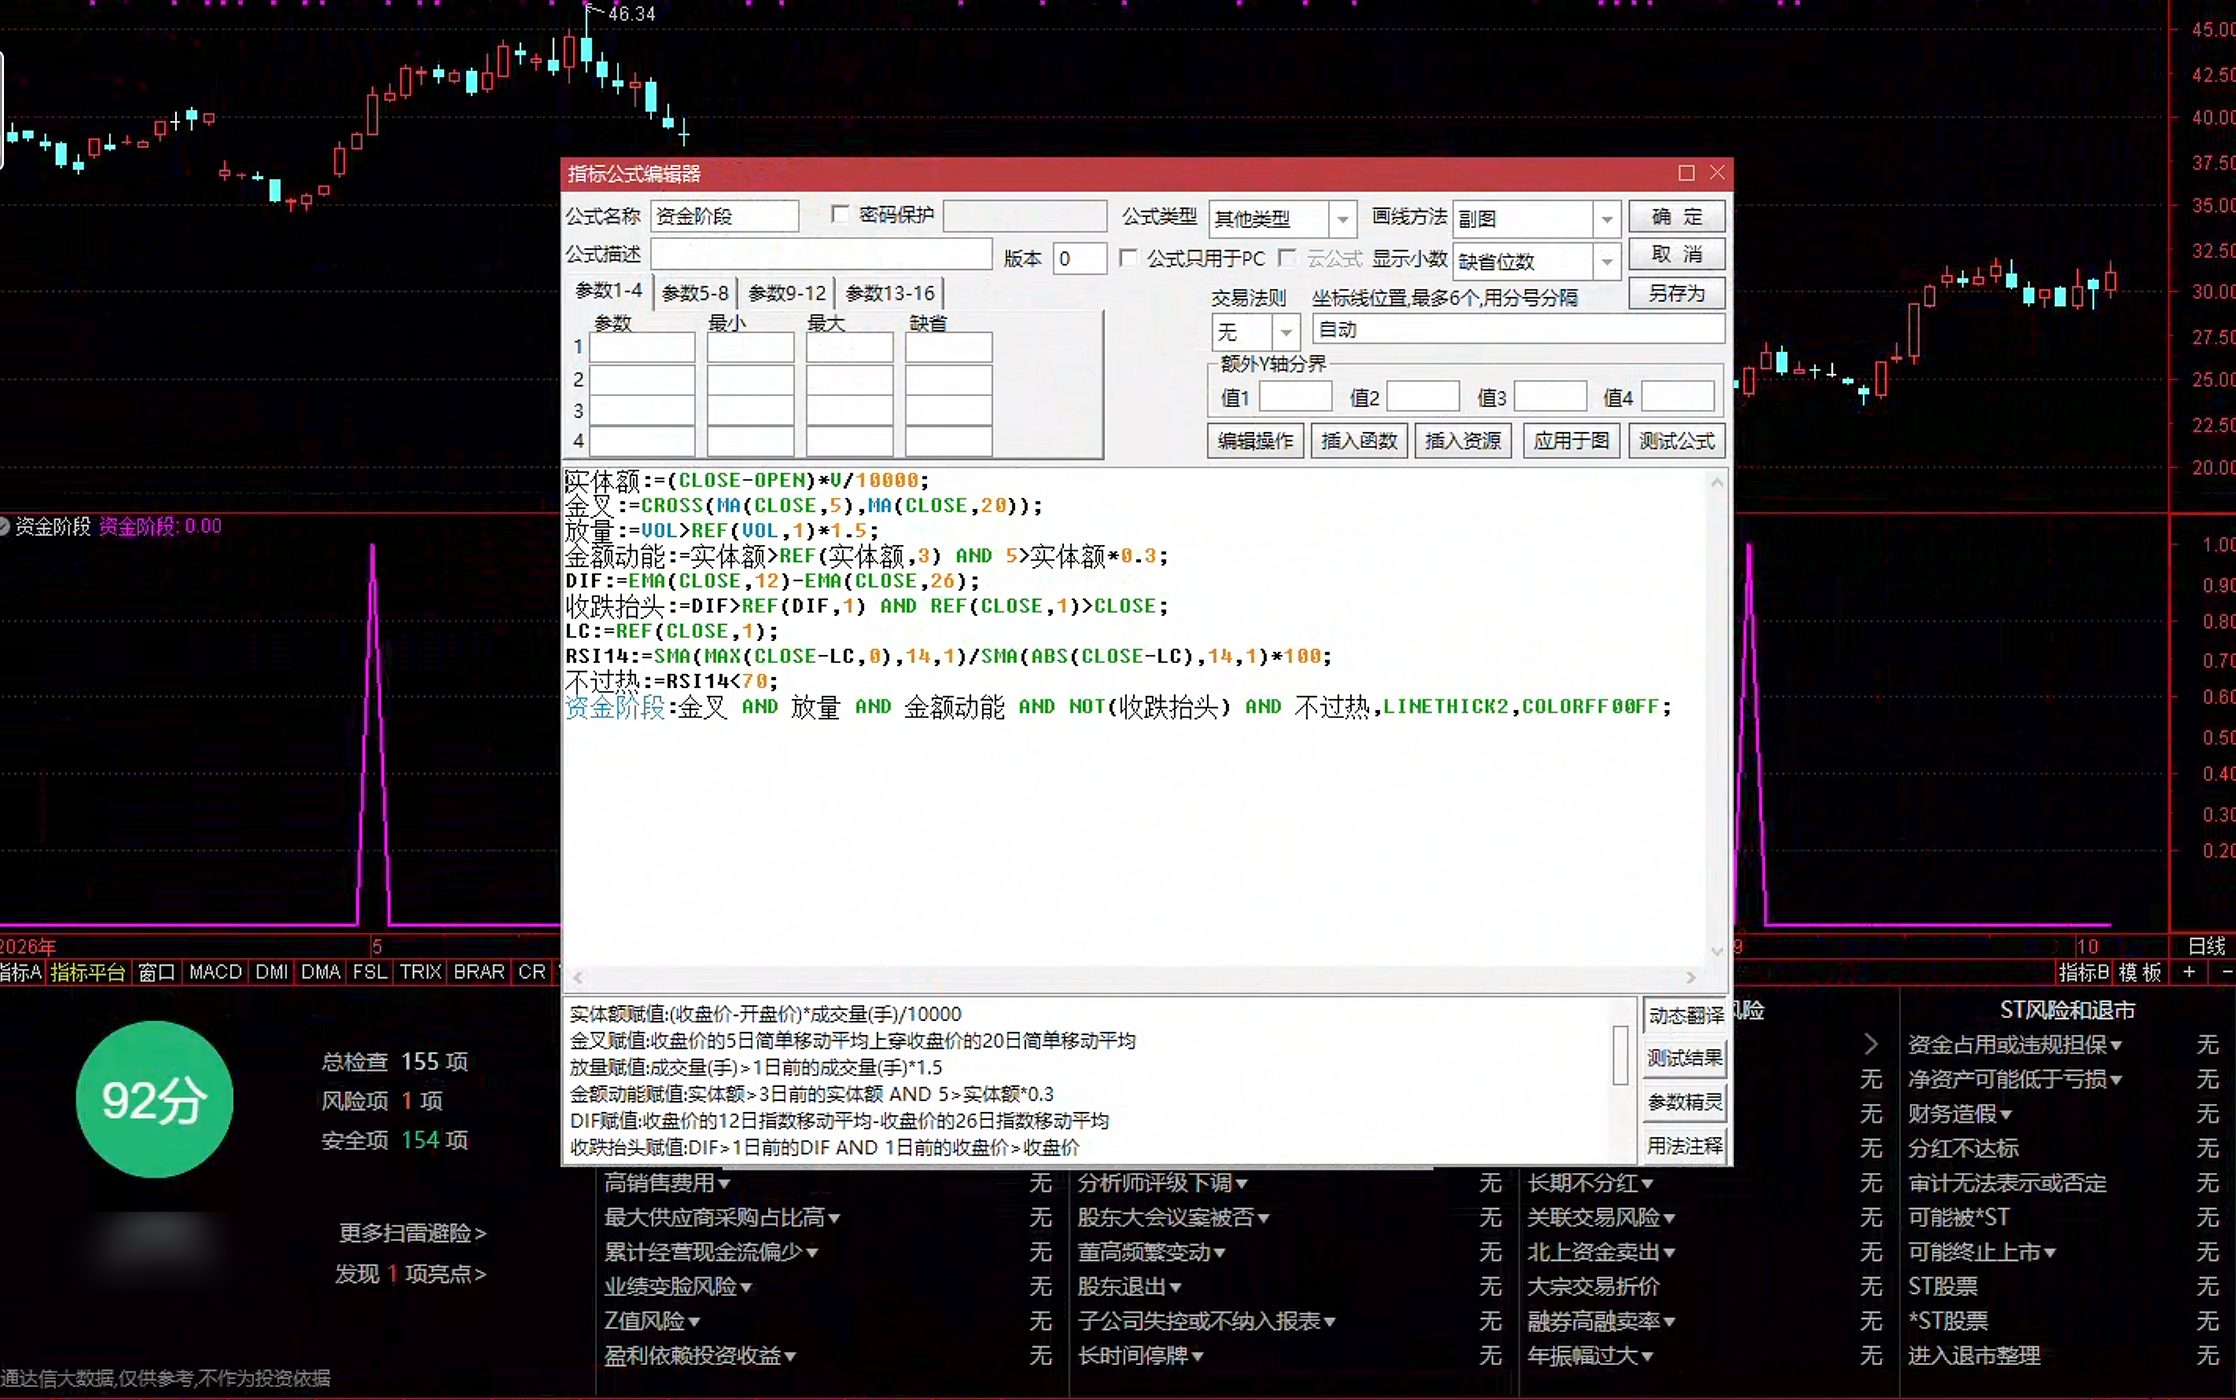
Task: Click the 测试公式 button
Action: click(1676, 441)
